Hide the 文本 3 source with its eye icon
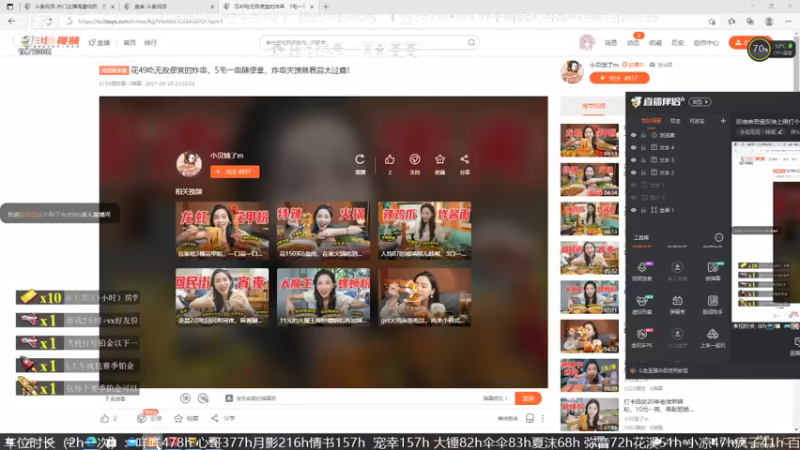800x450 pixels. (x=634, y=160)
